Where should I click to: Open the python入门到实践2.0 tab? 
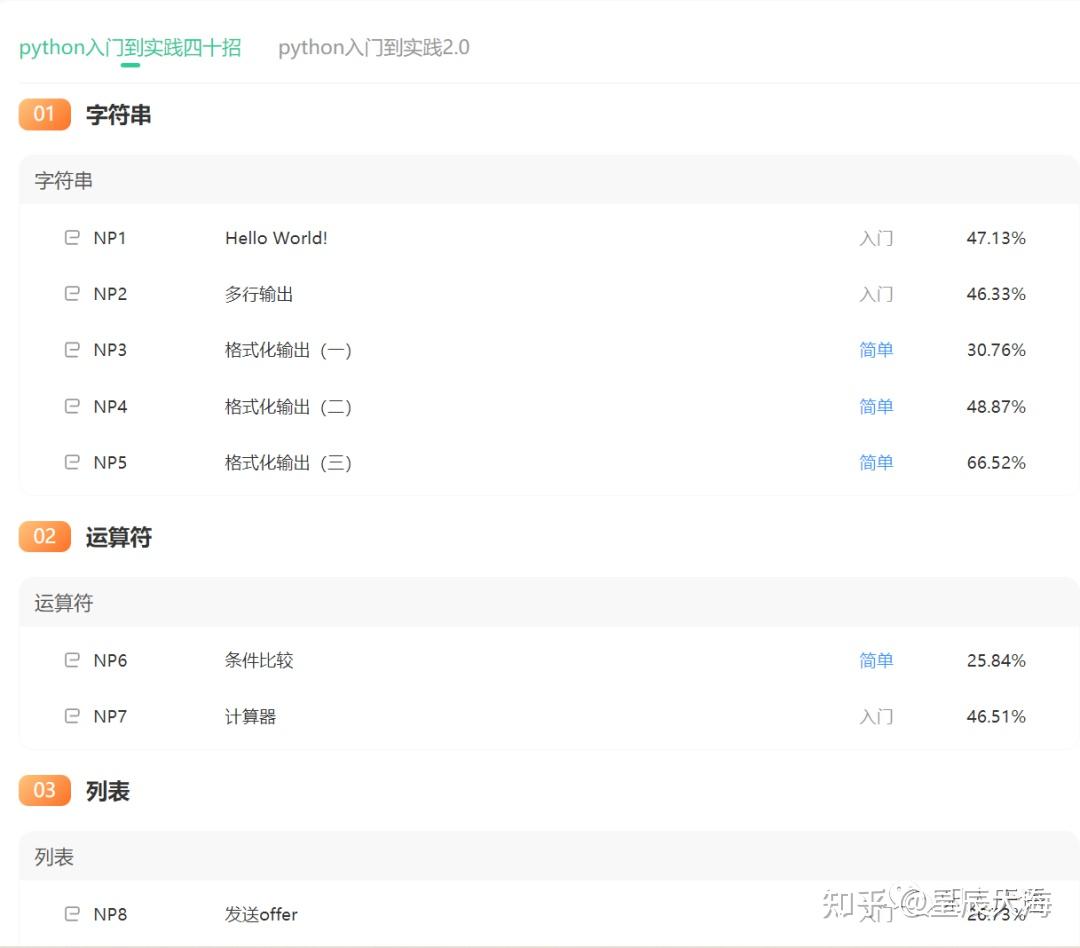(x=374, y=48)
